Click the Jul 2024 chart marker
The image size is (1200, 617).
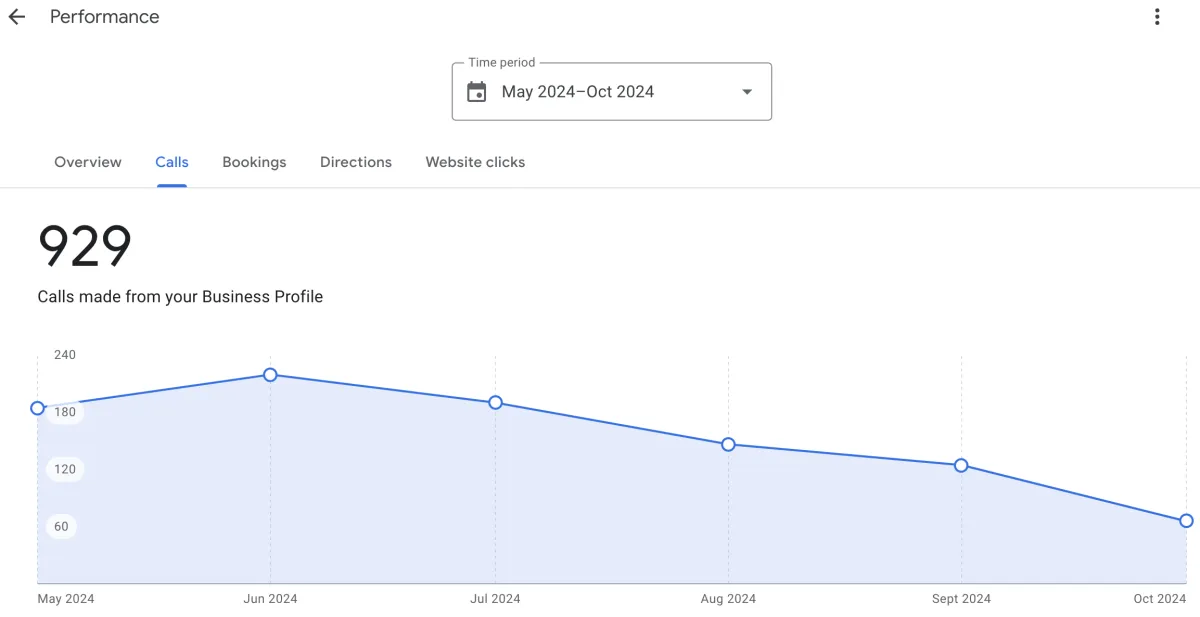(495, 403)
